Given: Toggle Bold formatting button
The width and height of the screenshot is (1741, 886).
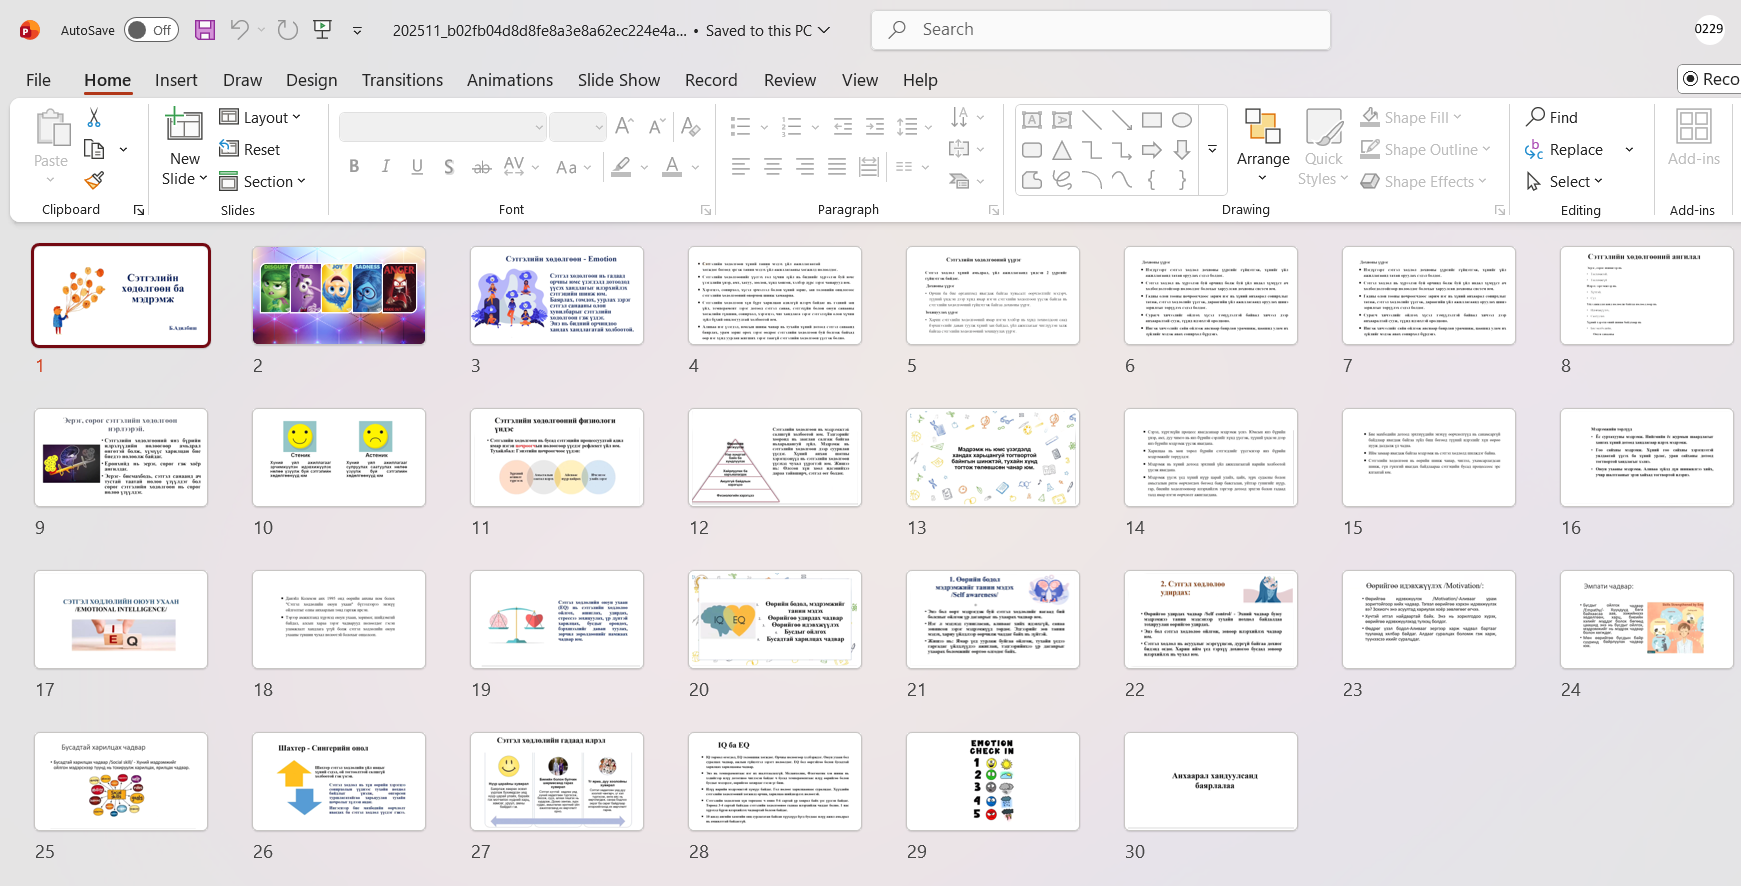Looking at the screenshot, I should click(354, 167).
